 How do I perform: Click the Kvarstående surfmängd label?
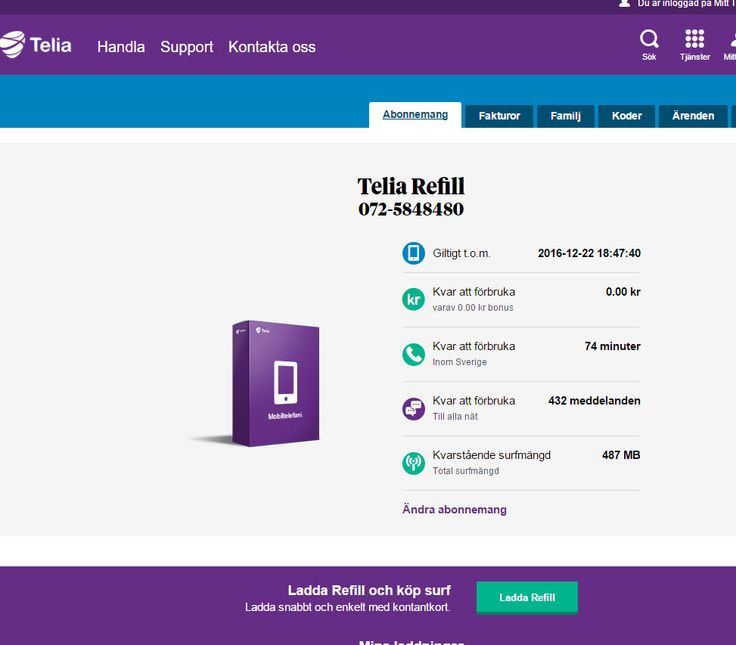point(491,455)
